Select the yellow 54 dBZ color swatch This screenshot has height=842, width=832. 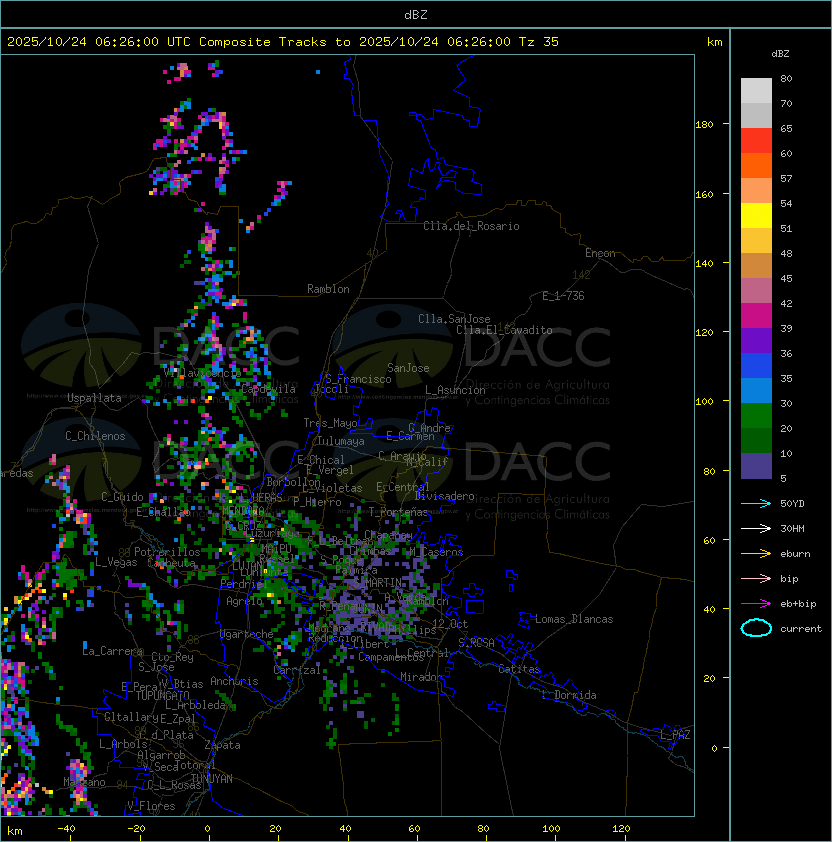pyautogui.click(x=756, y=215)
